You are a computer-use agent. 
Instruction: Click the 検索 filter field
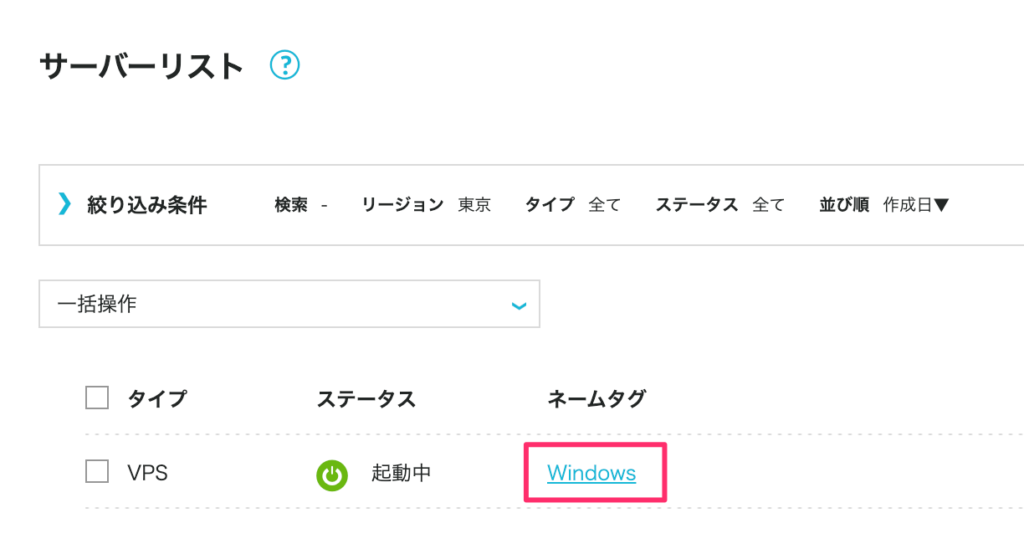coord(301,205)
